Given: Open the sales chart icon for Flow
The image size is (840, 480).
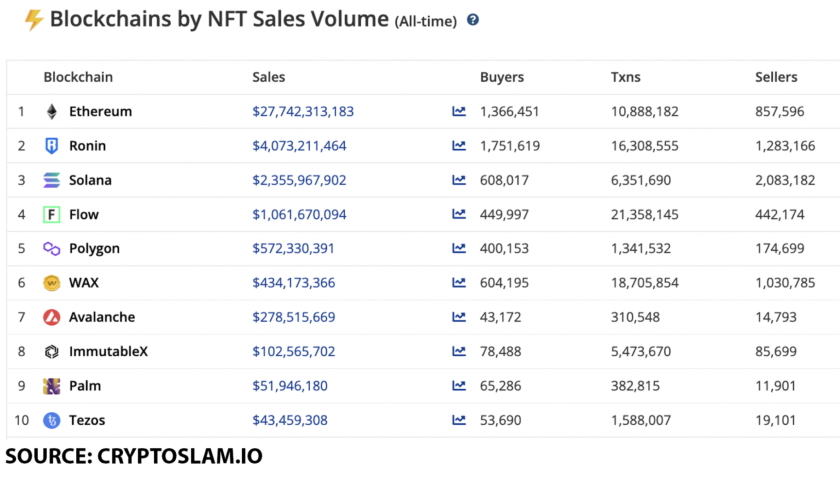Looking at the screenshot, I should (x=459, y=214).
